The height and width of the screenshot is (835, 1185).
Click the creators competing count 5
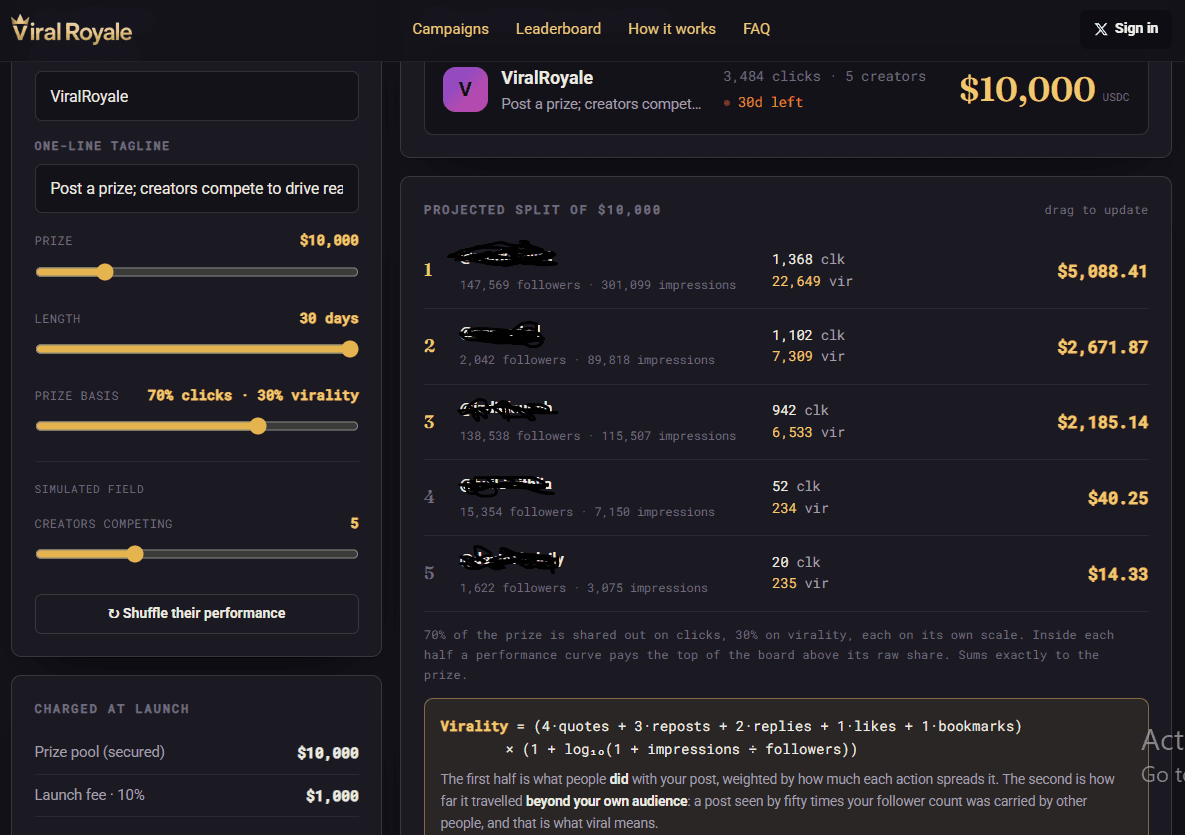tap(354, 524)
